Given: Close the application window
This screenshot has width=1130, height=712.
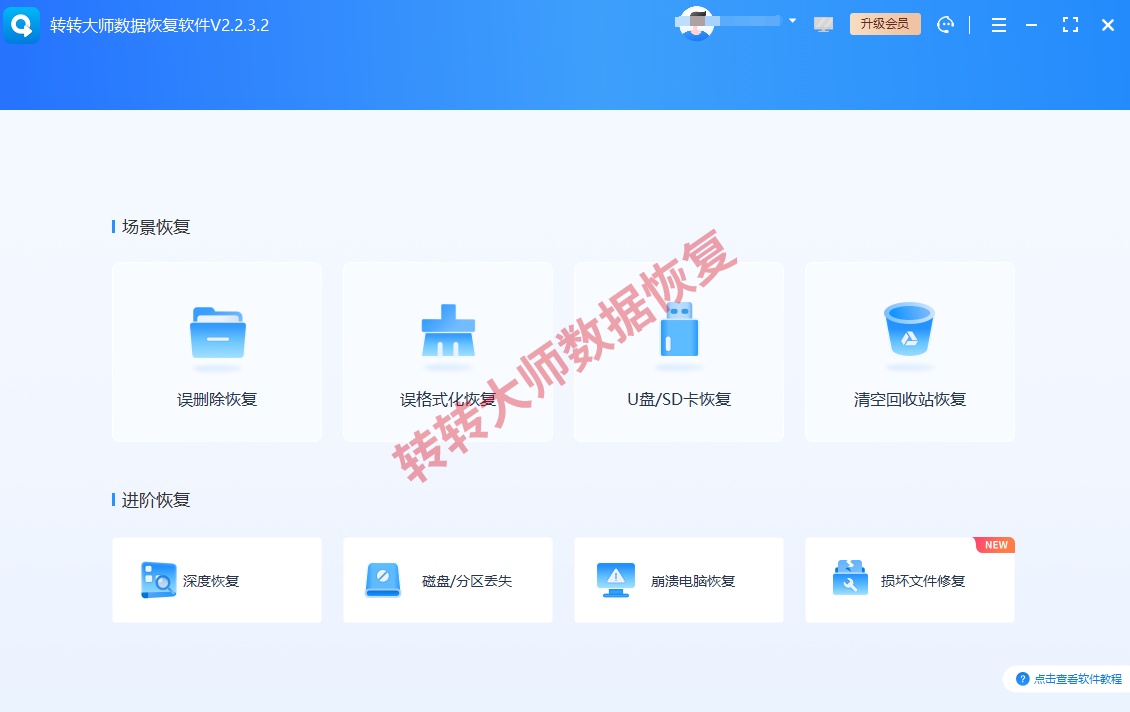Looking at the screenshot, I should 1108,25.
